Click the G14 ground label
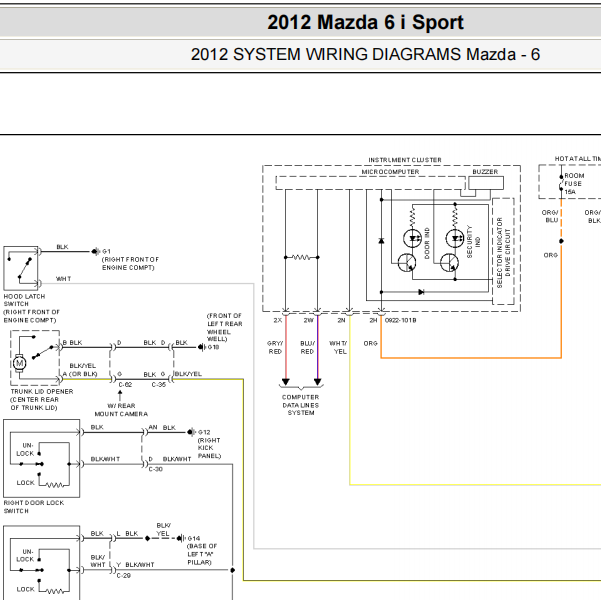This screenshot has width=601, height=600. 194,538
